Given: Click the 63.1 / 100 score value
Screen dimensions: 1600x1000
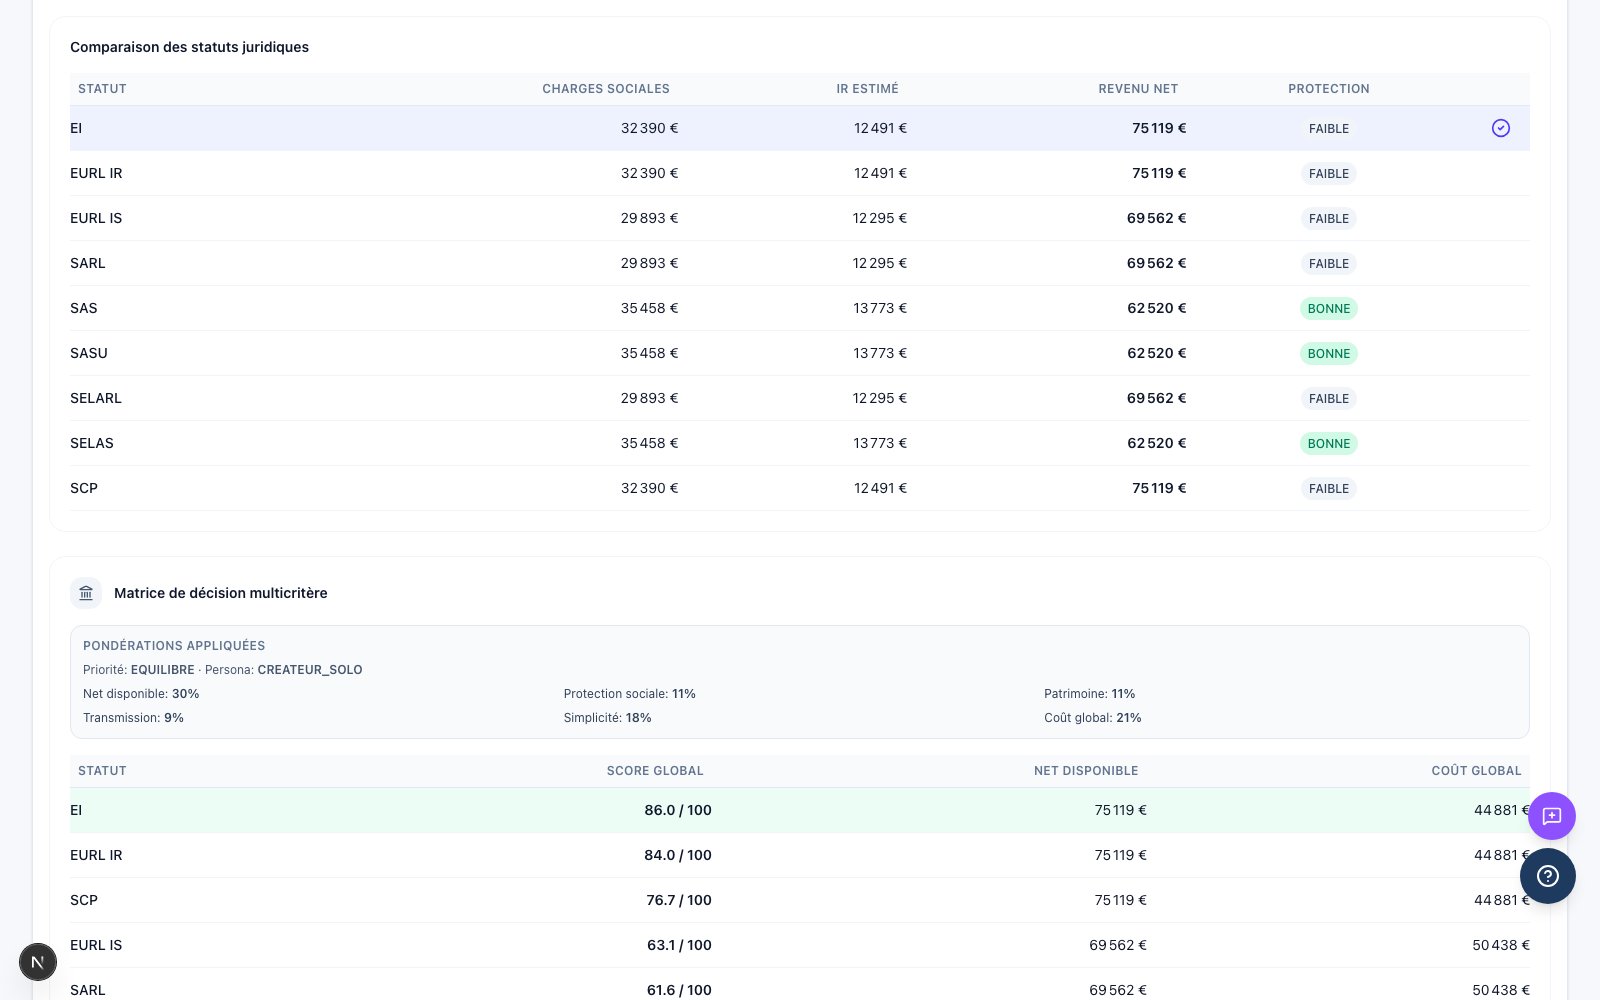Looking at the screenshot, I should tap(679, 945).
